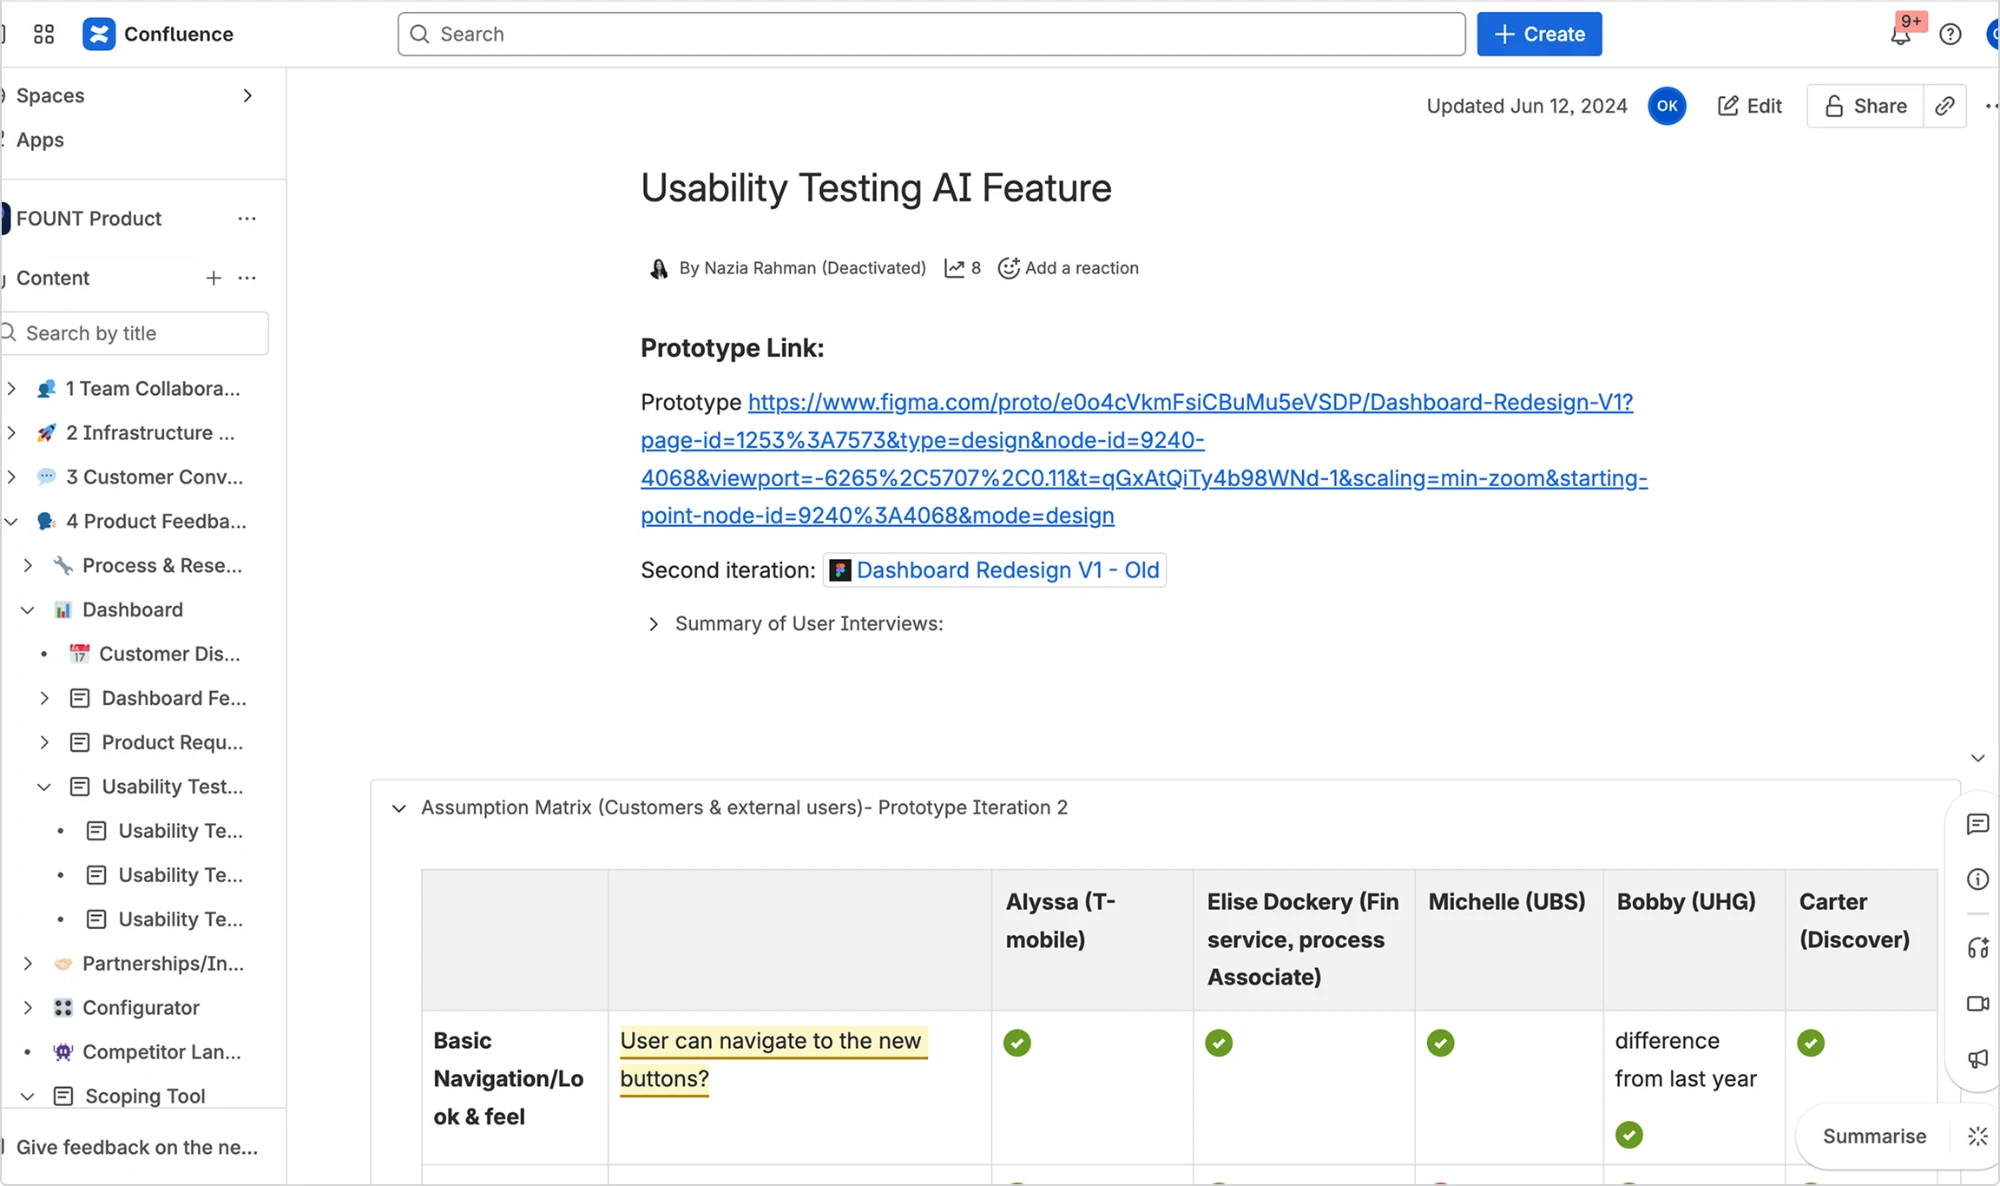The image size is (2000, 1186).
Task: Open FOUNT Product space options ellipsis
Action: (247, 218)
